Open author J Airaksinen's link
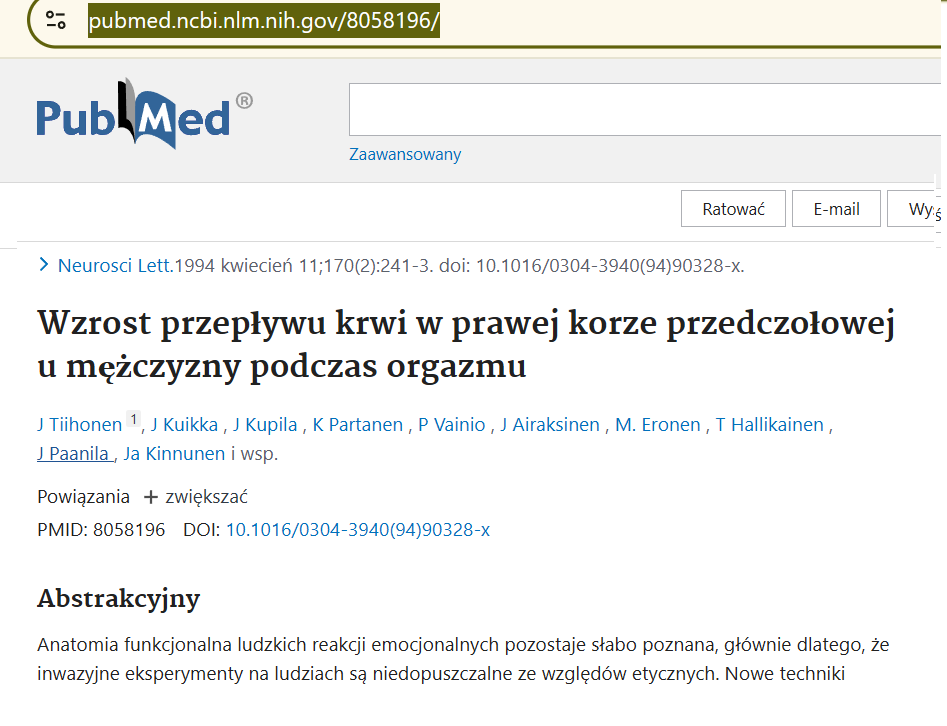The width and height of the screenshot is (947, 726). point(550,425)
